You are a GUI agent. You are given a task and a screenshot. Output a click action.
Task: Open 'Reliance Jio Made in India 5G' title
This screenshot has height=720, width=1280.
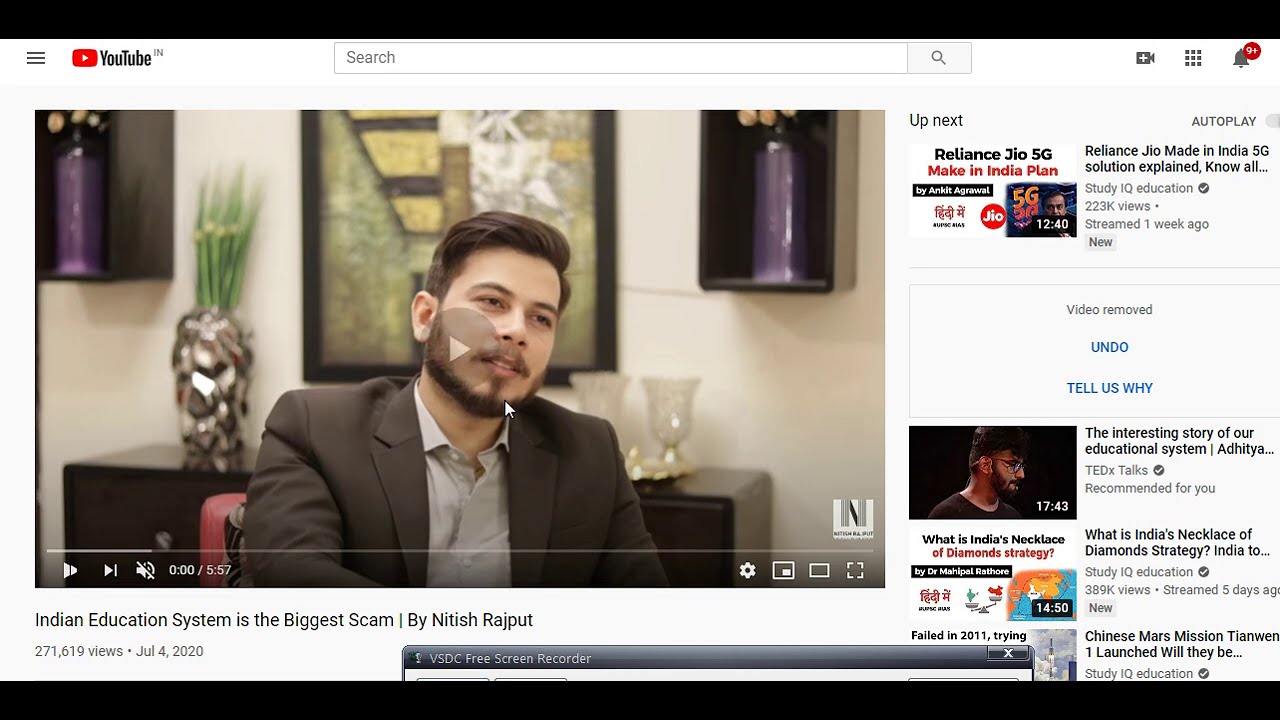1177,159
